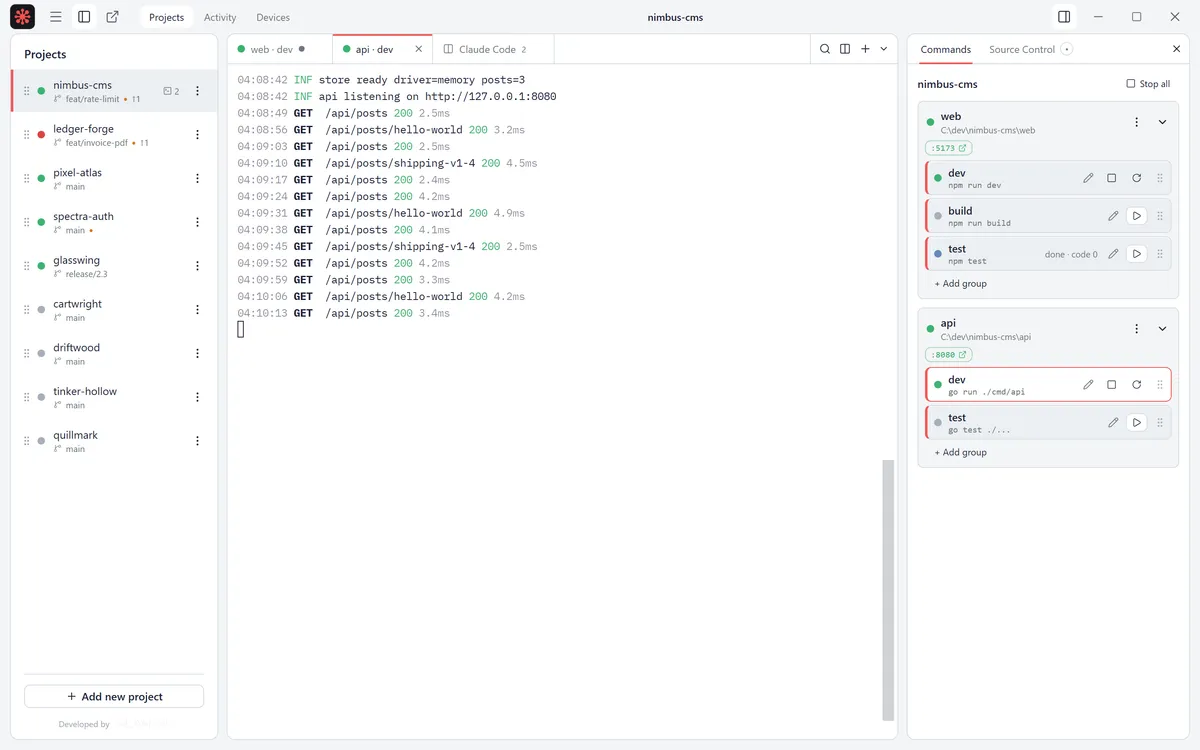Open spectra-auth project options menu
Screen dimensions: 1200x750
(x=197, y=222)
